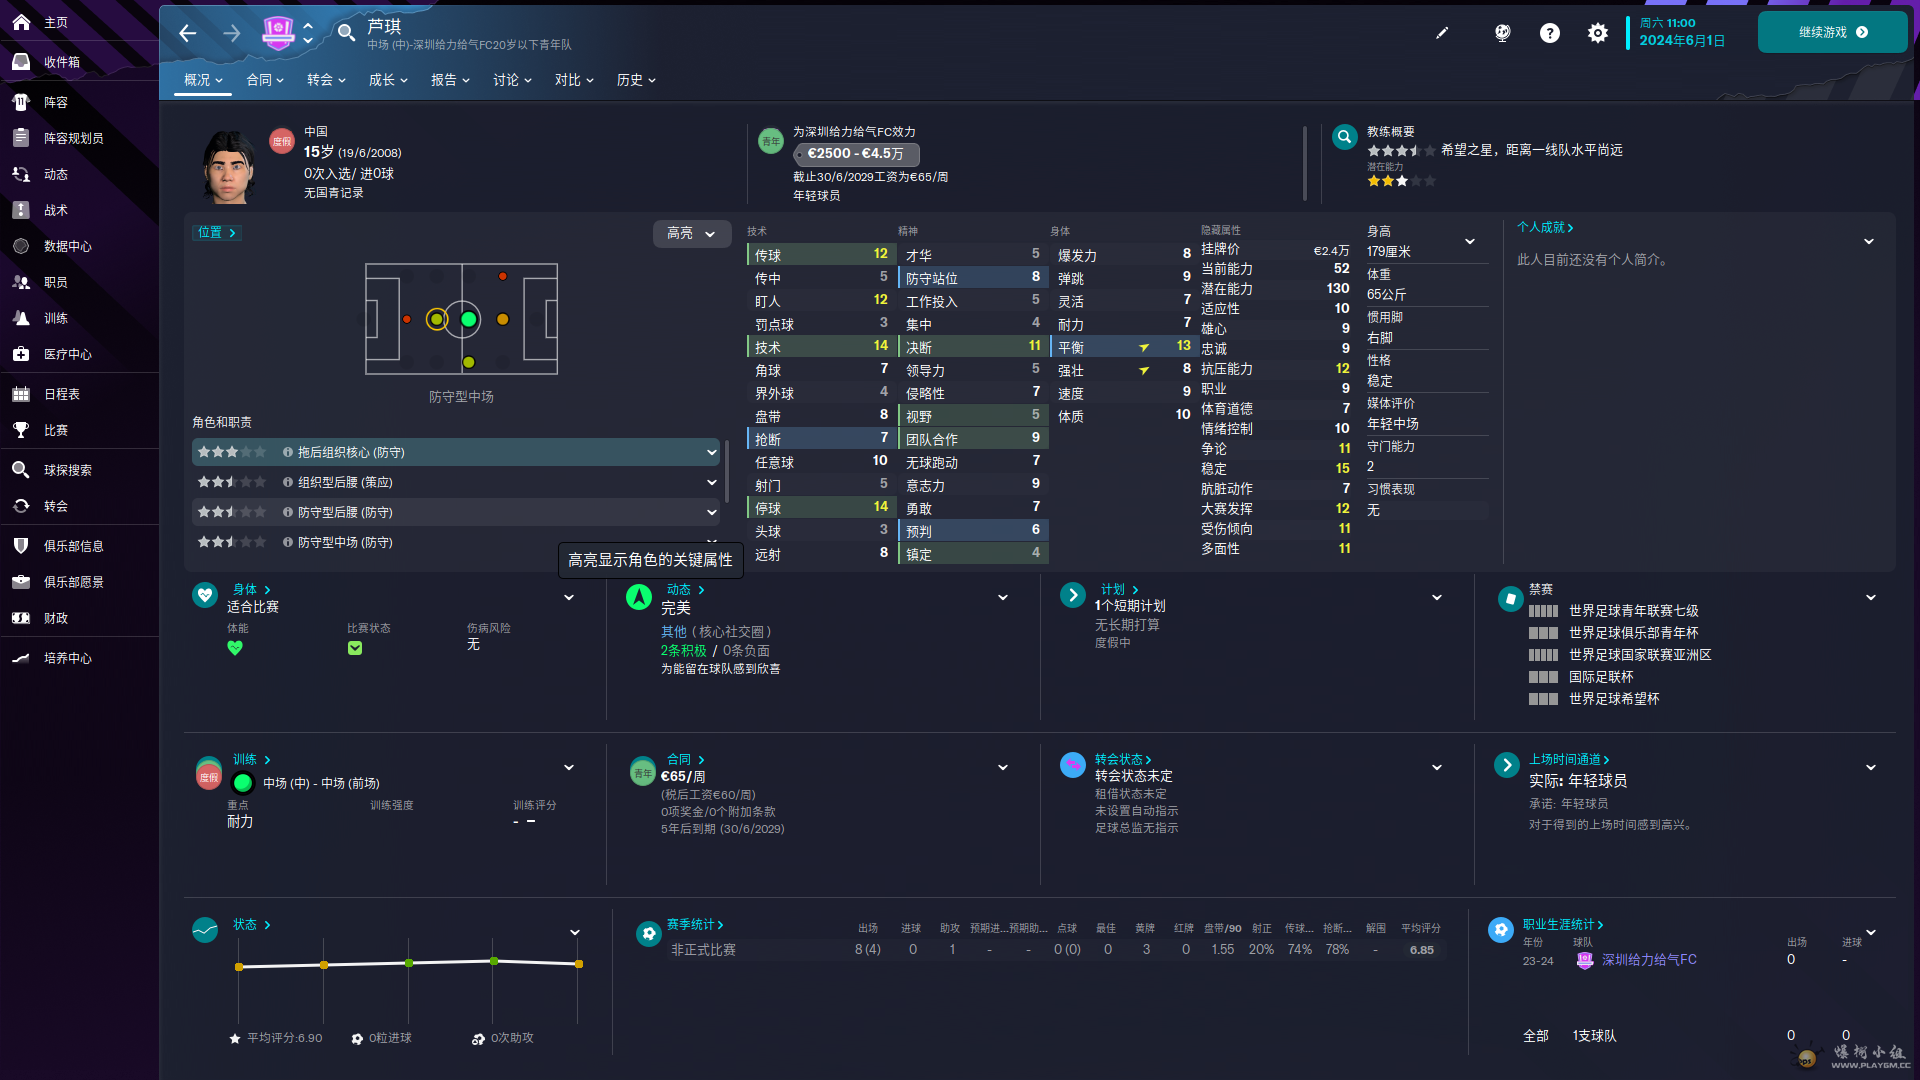The height and width of the screenshot is (1080, 1920).
Task: Open the 成长 tab menu
Action: (388, 80)
